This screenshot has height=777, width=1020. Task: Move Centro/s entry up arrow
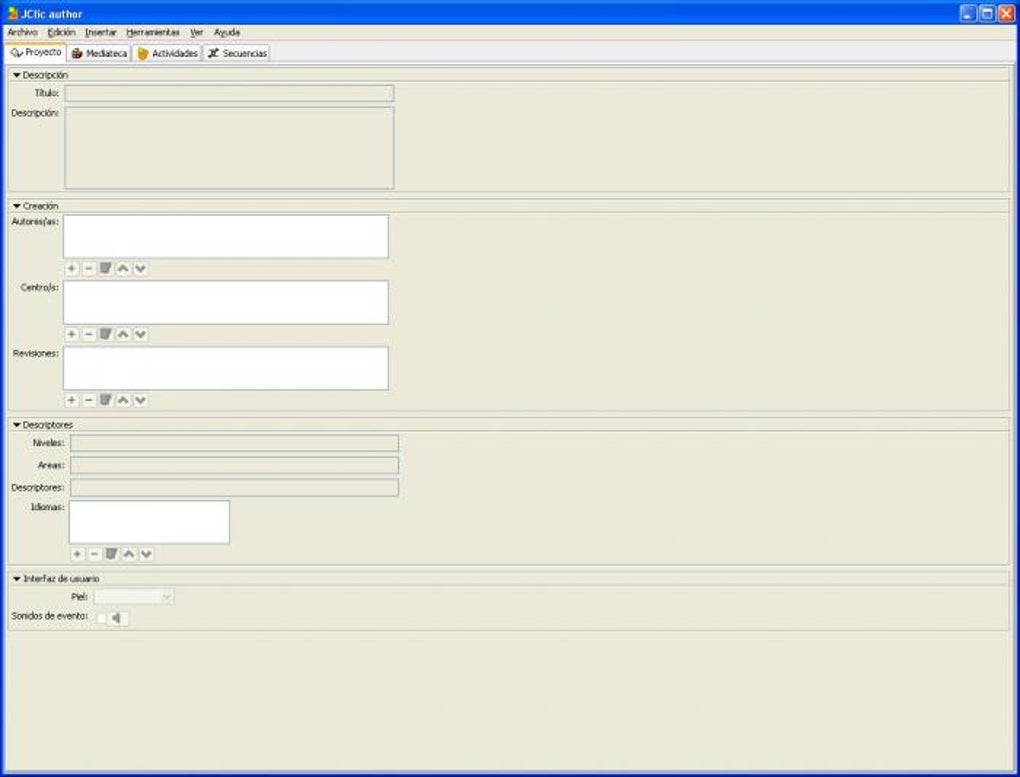123,334
